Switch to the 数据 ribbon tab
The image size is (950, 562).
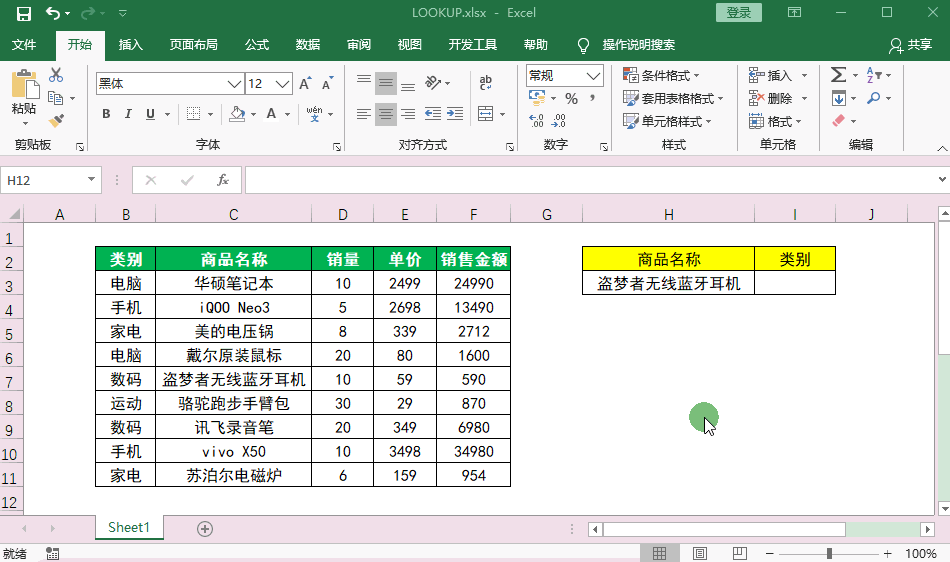308,45
